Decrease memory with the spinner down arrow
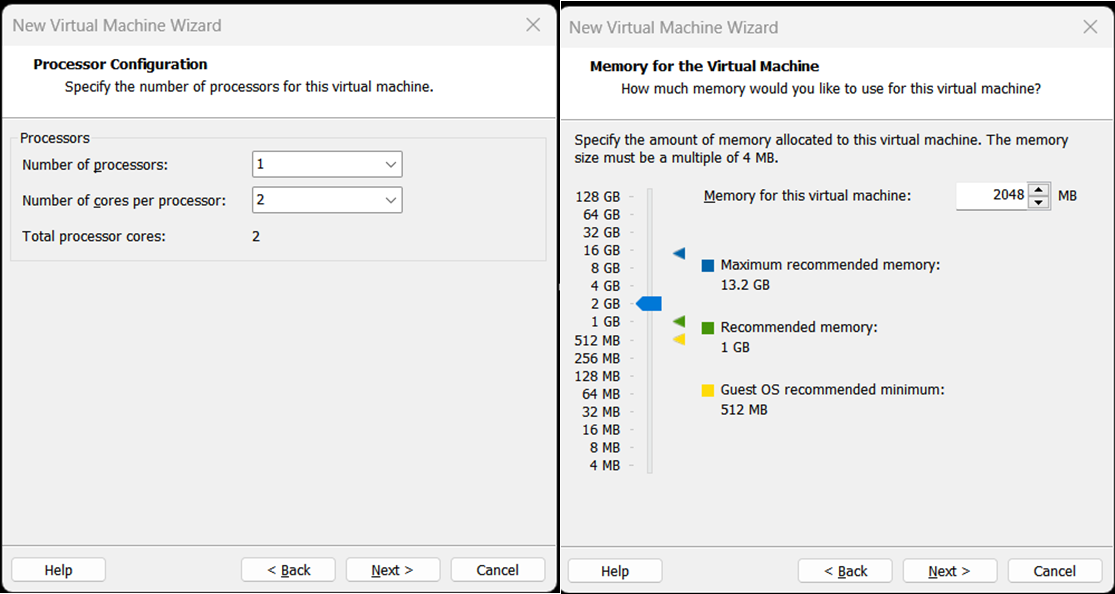 1040,202
